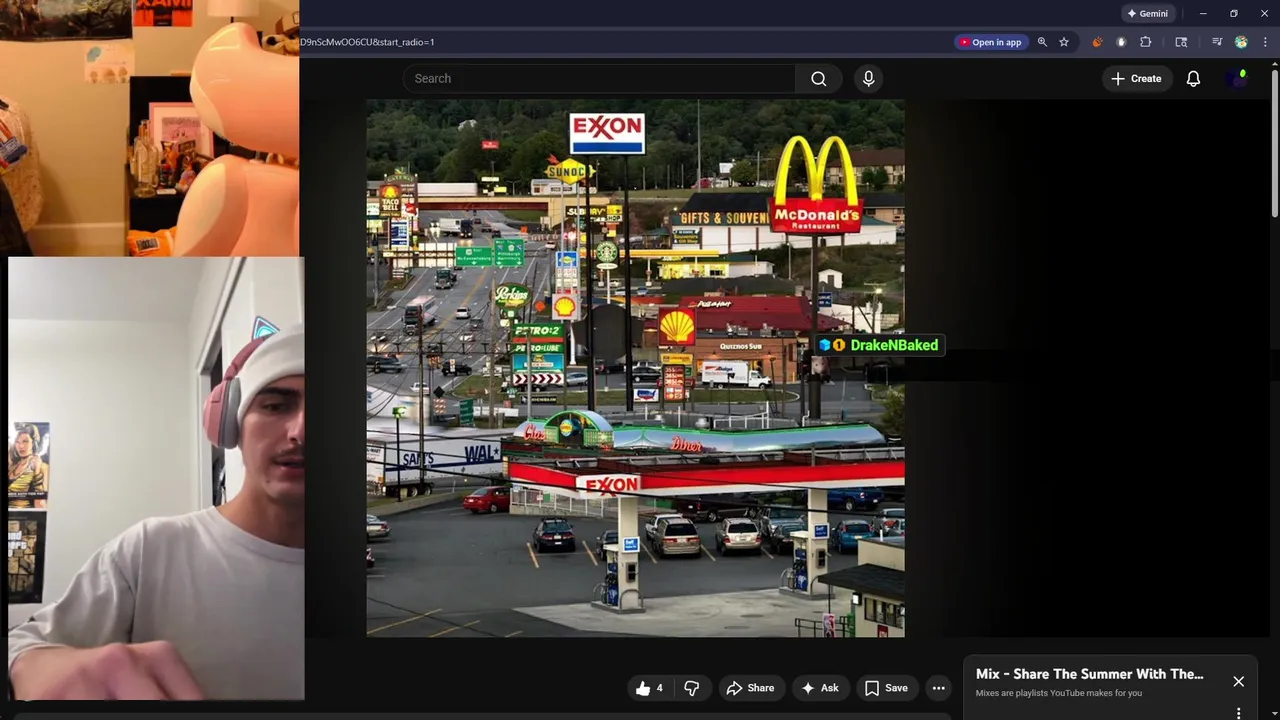This screenshot has height=720, width=1280.
Task: Click the Create button
Action: (1136, 79)
